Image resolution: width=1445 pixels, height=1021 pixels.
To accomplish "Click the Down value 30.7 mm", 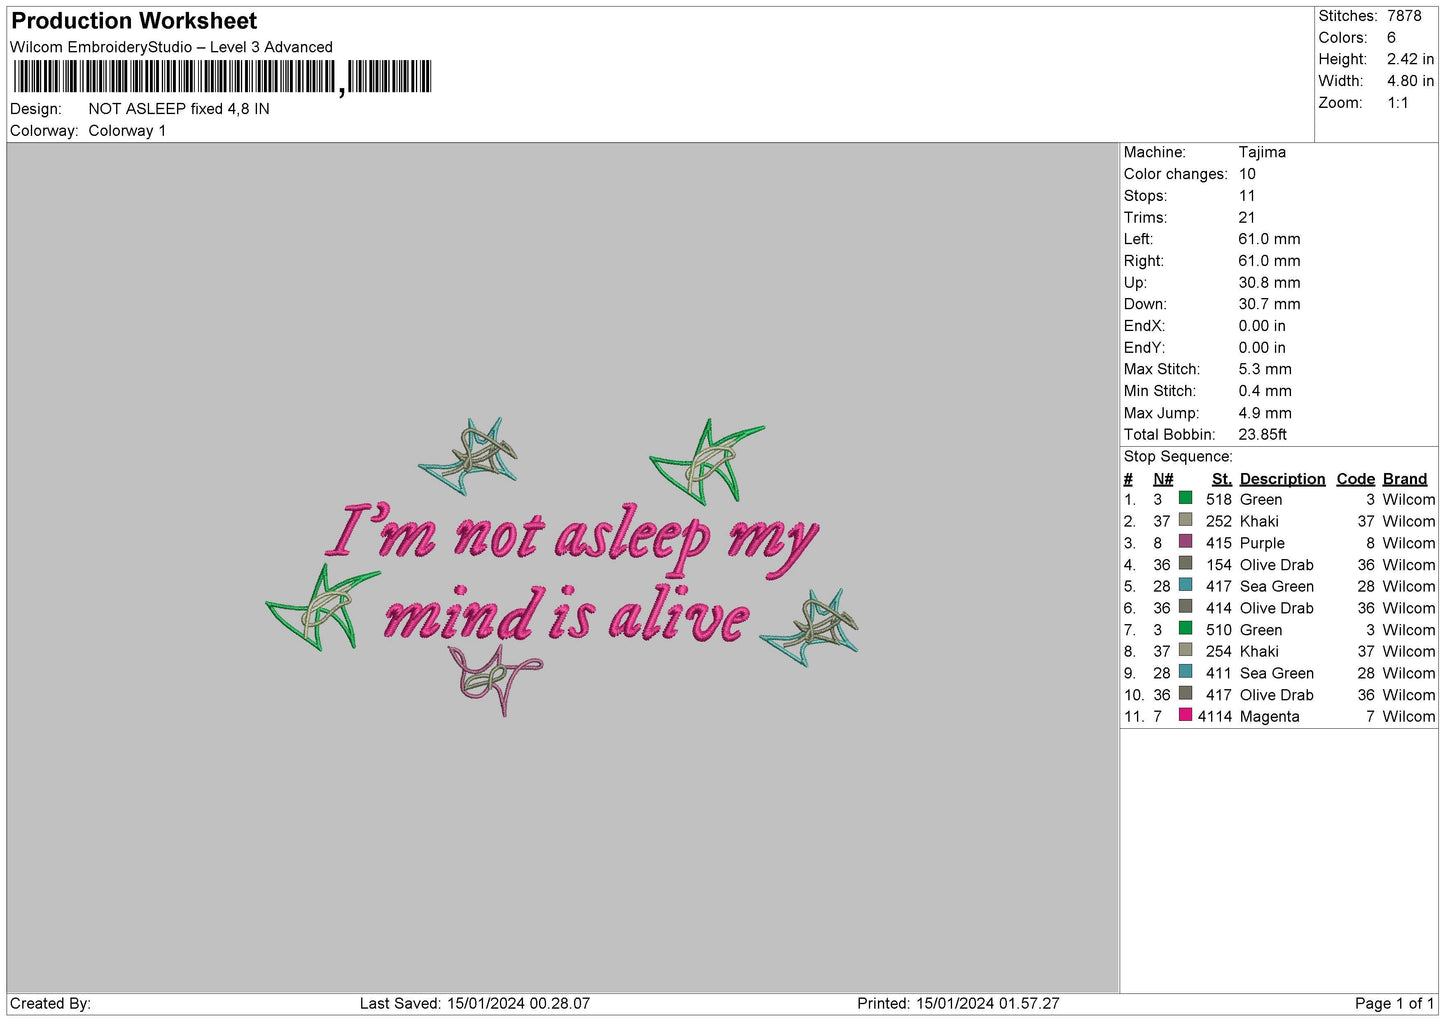I will coord(1269,304).
